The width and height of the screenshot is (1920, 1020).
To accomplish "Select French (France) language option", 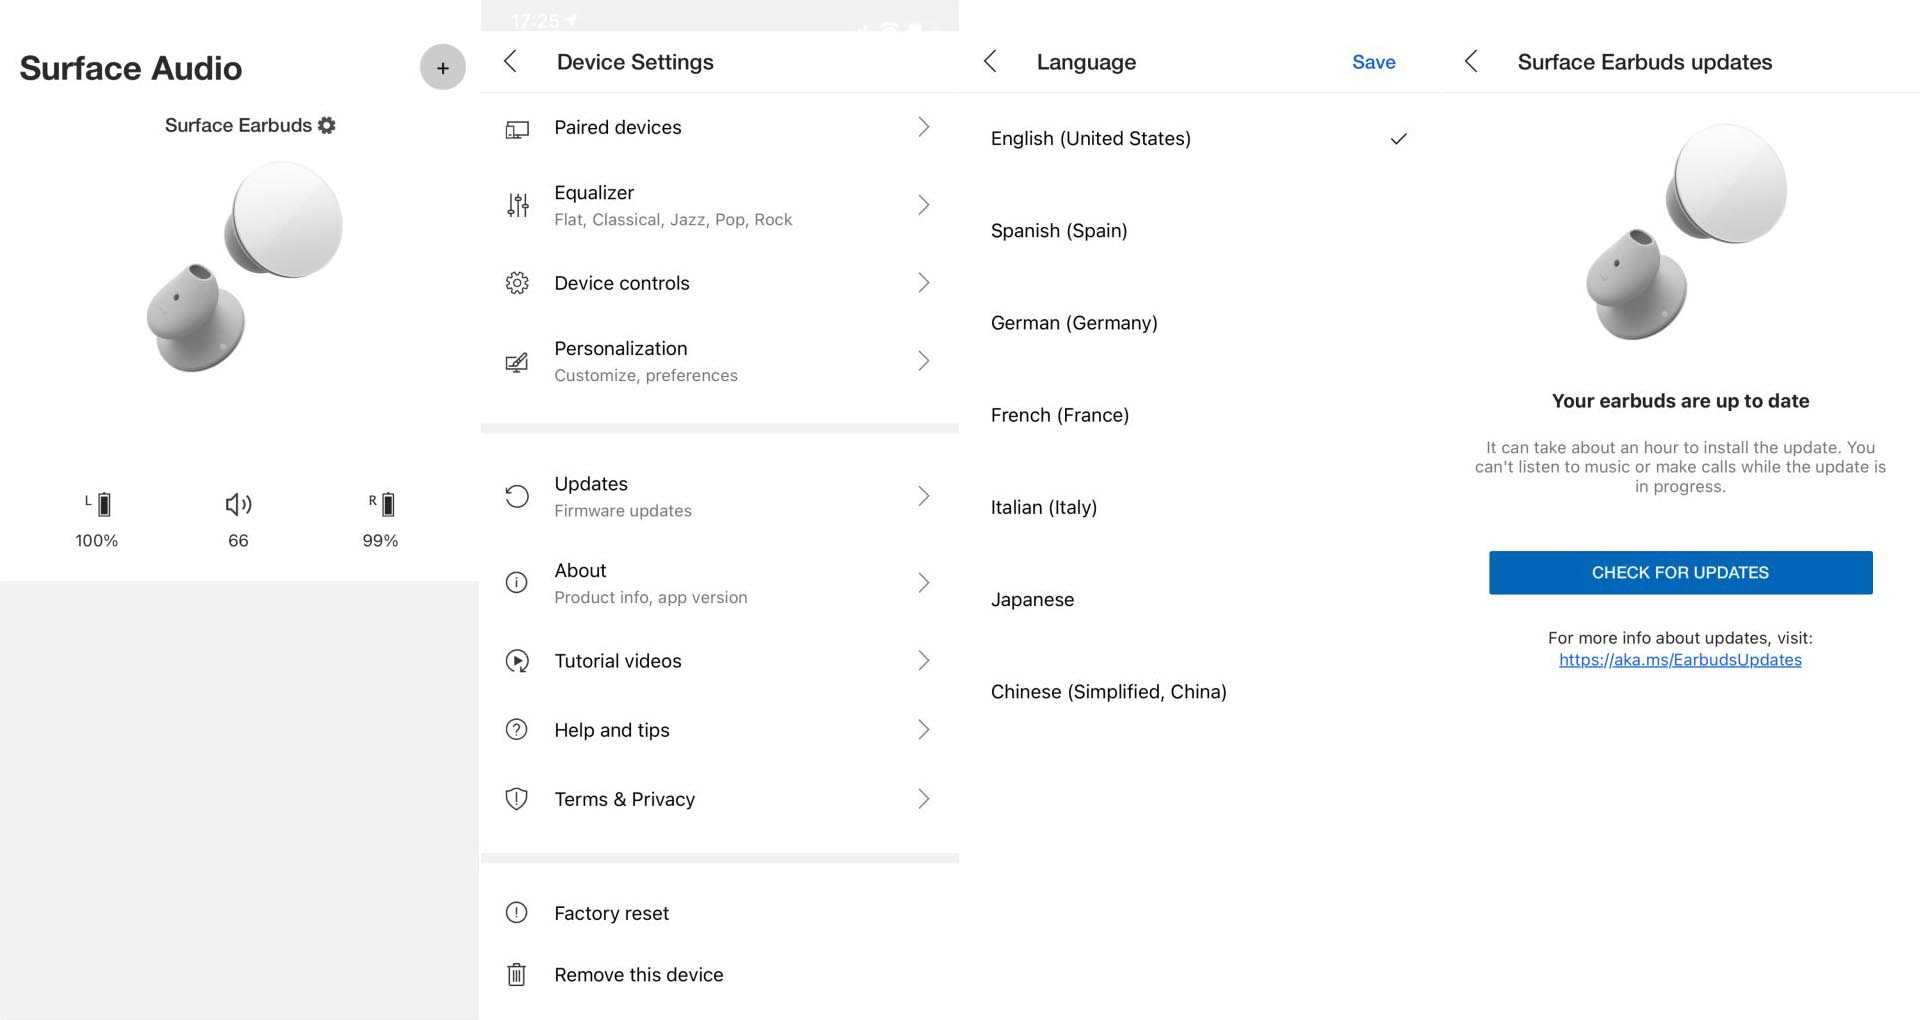I will [1059, 415].
